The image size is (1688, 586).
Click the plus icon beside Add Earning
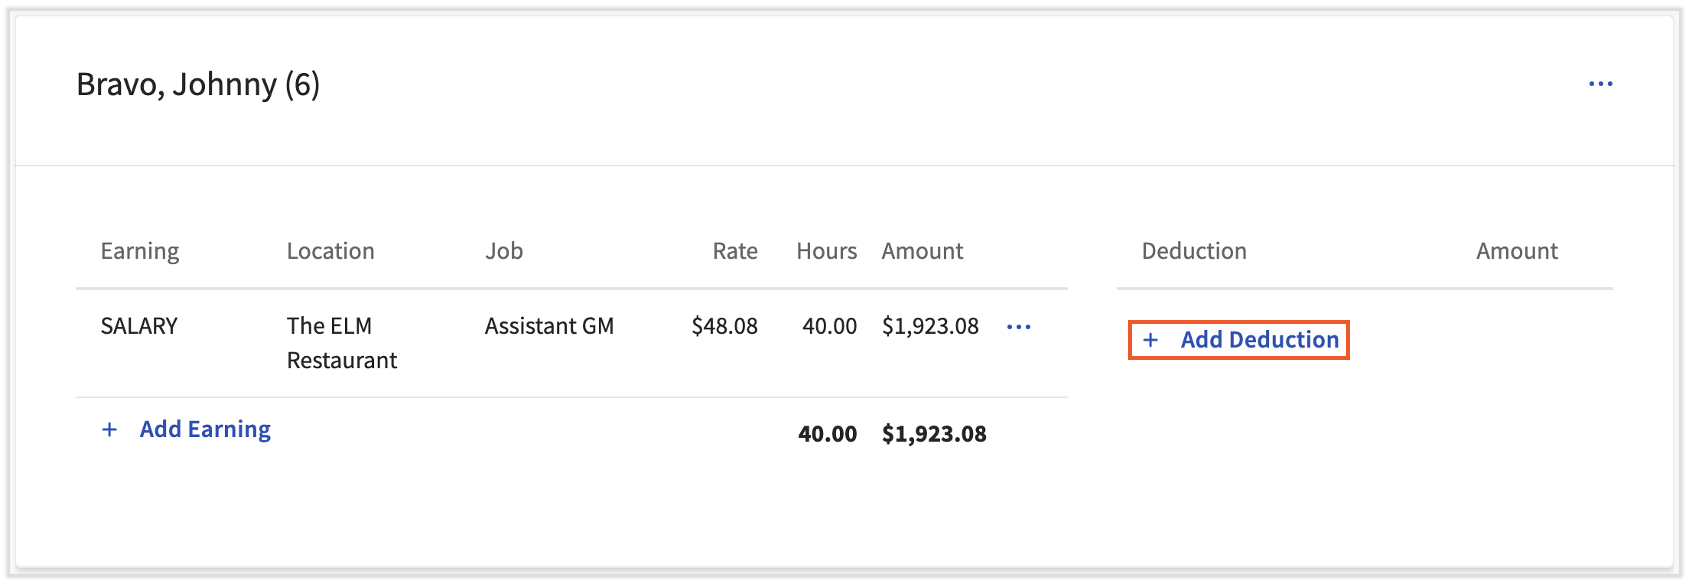point(110,430)
